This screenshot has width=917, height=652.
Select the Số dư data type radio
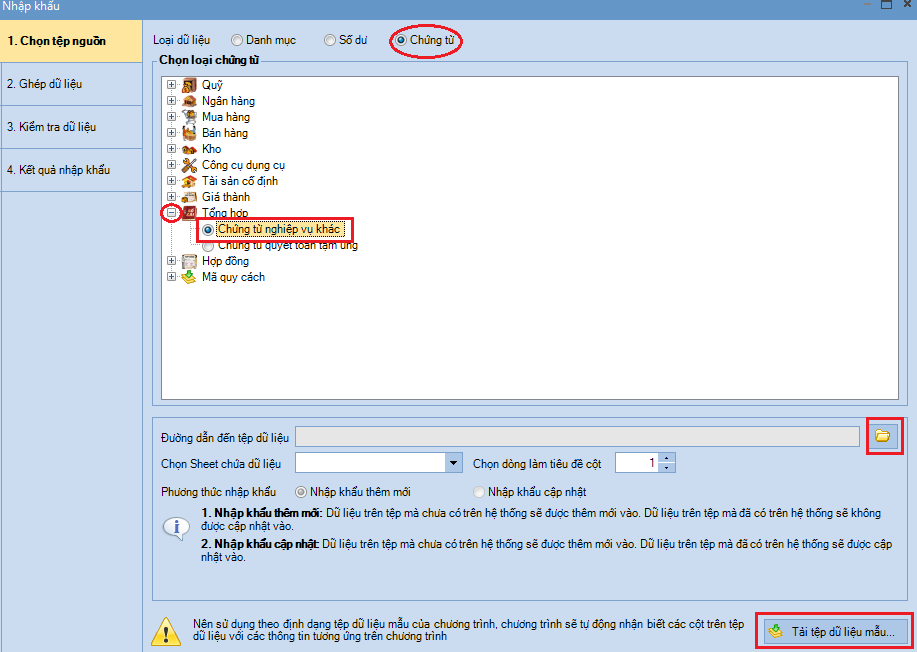click(330, 40)
